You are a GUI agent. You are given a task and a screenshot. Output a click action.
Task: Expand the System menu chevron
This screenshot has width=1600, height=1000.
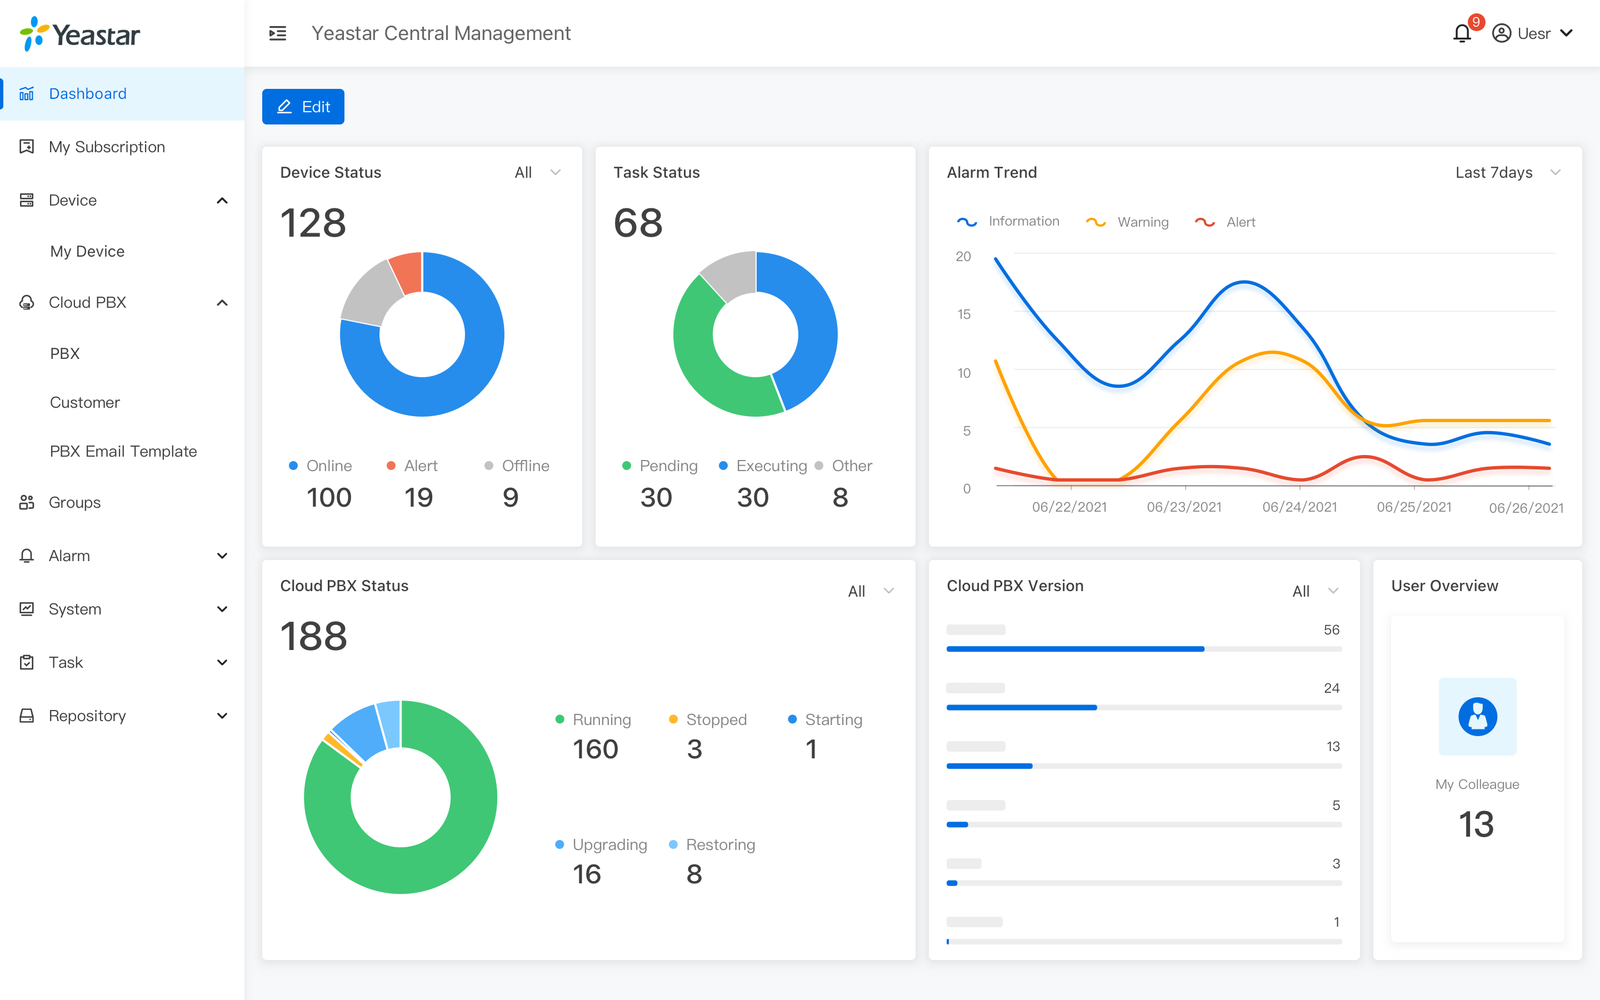[x=222, y=609]
